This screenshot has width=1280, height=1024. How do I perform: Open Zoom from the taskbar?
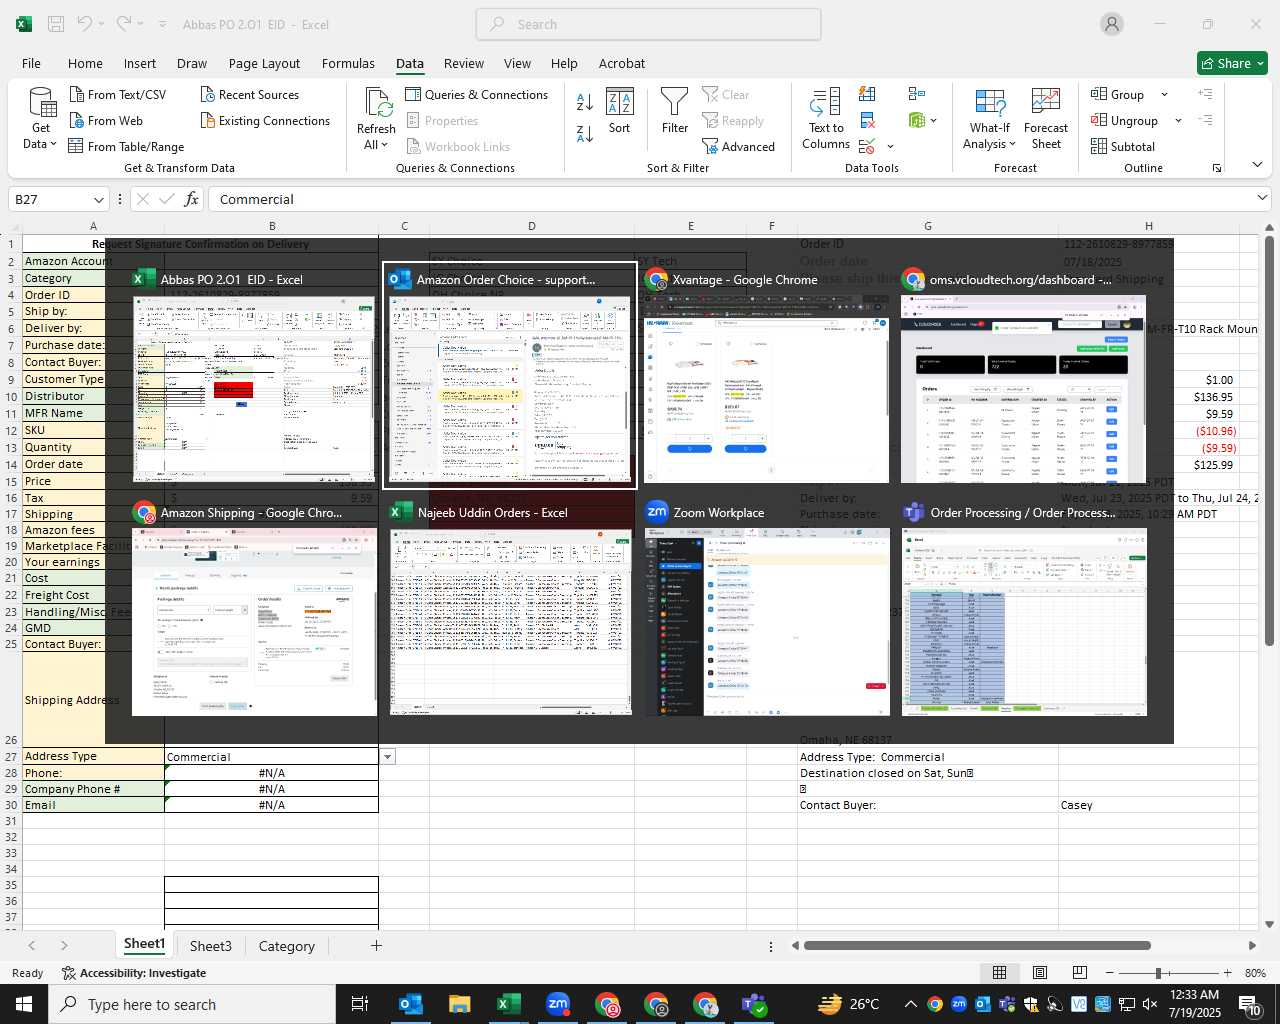(x=558, y=1004)
